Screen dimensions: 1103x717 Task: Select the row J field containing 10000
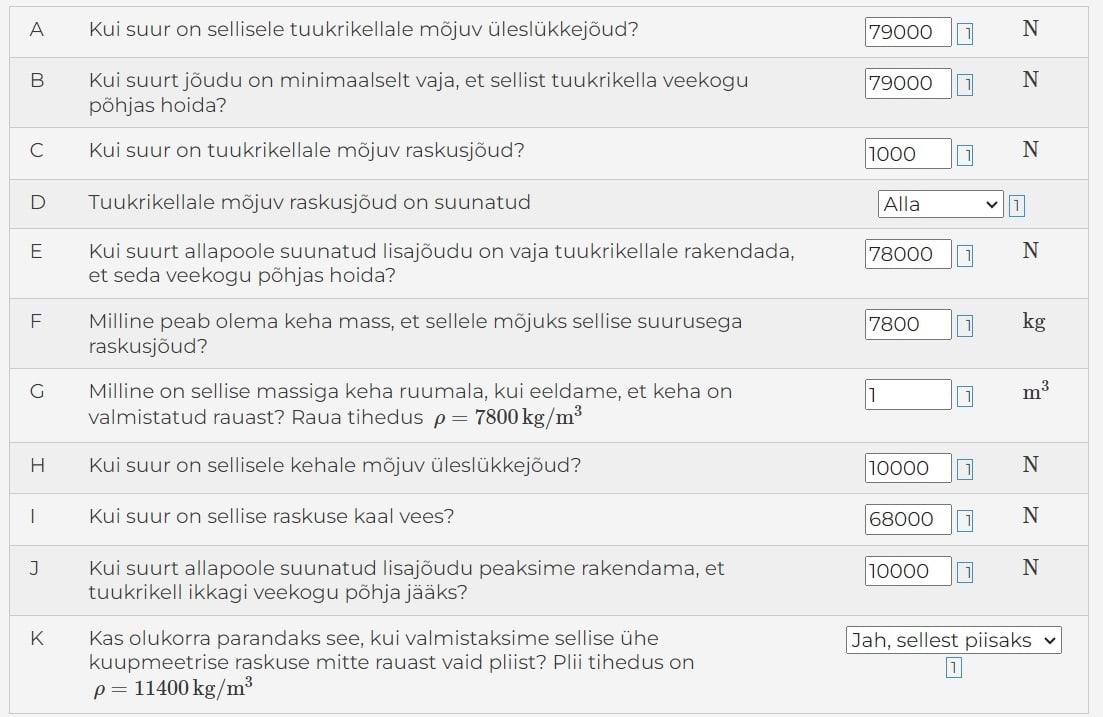pyautogui.click(x=908, y=571)
